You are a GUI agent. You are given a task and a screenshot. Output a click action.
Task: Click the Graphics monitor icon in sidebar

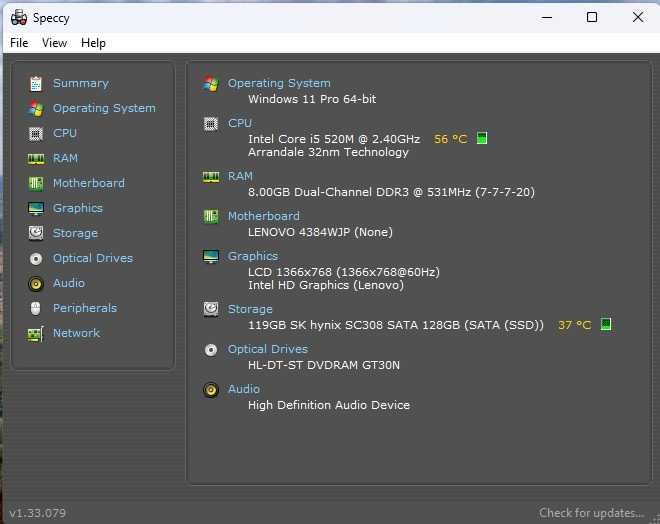[x=36, y=208]
